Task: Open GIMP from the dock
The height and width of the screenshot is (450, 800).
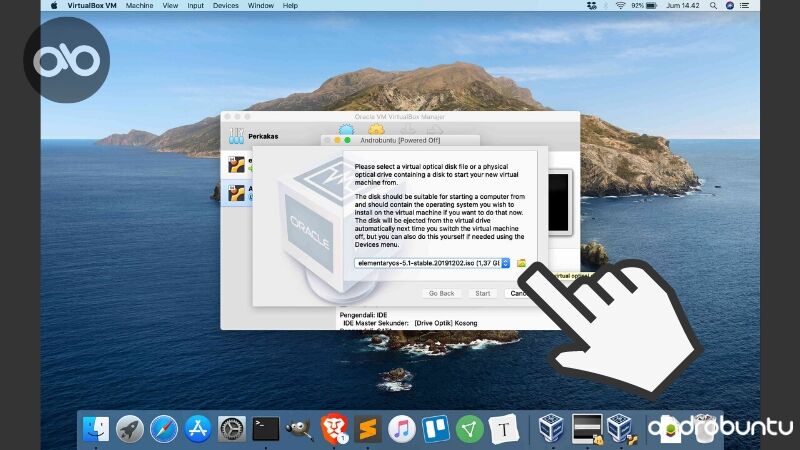Action: [x=299, y=429]
